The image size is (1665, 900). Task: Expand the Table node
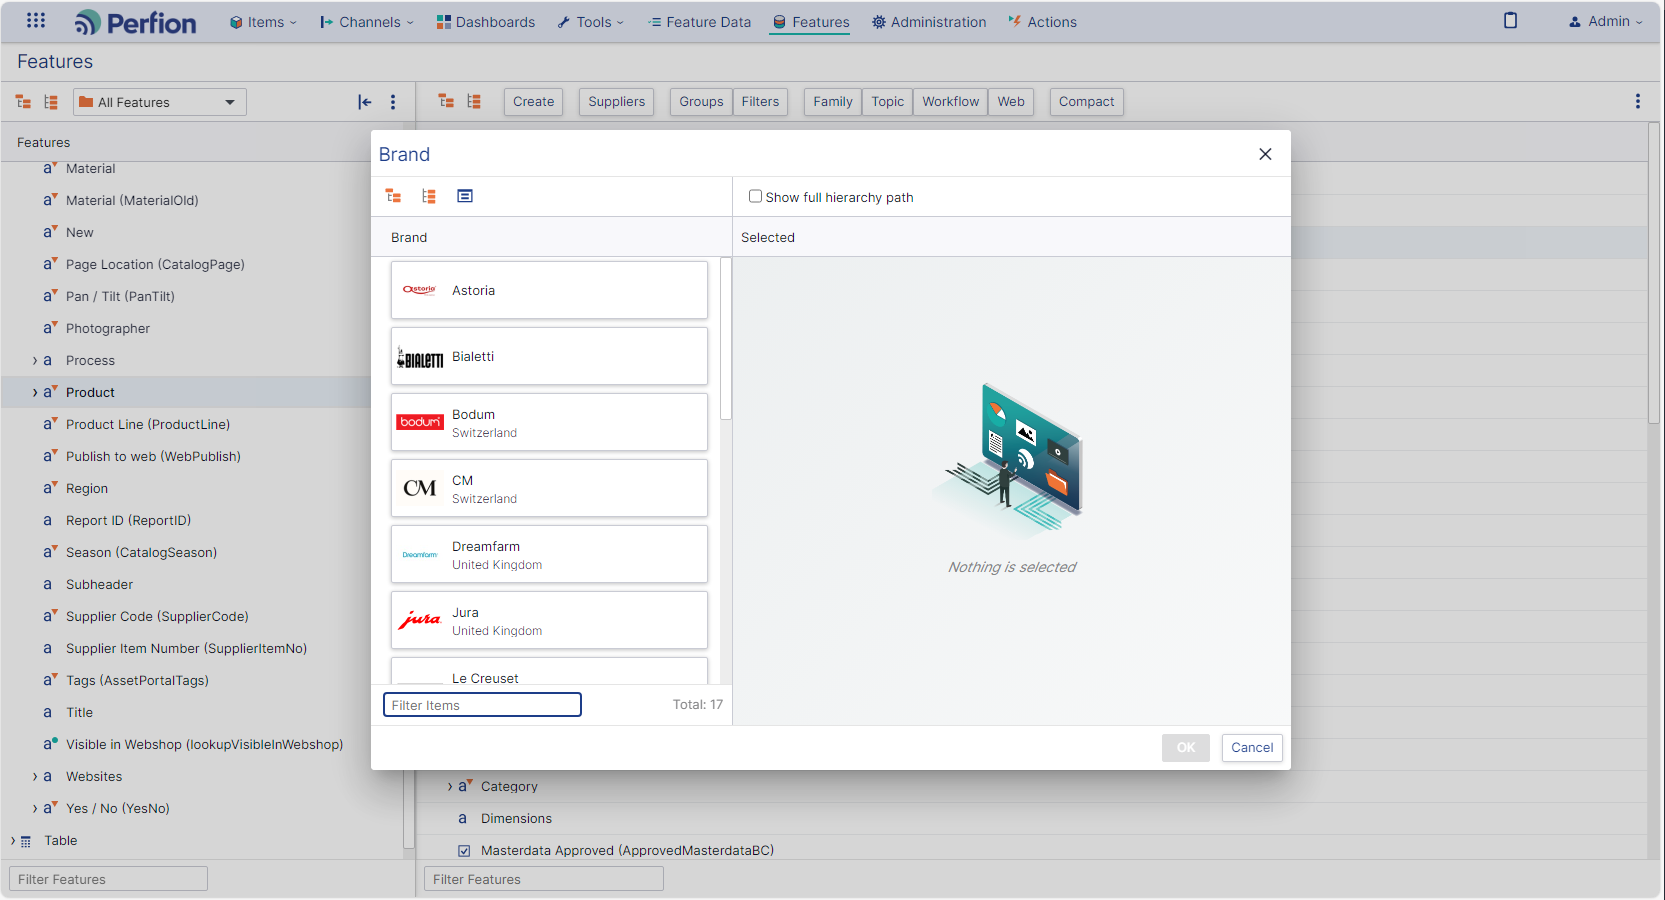[x=13, y=841]
